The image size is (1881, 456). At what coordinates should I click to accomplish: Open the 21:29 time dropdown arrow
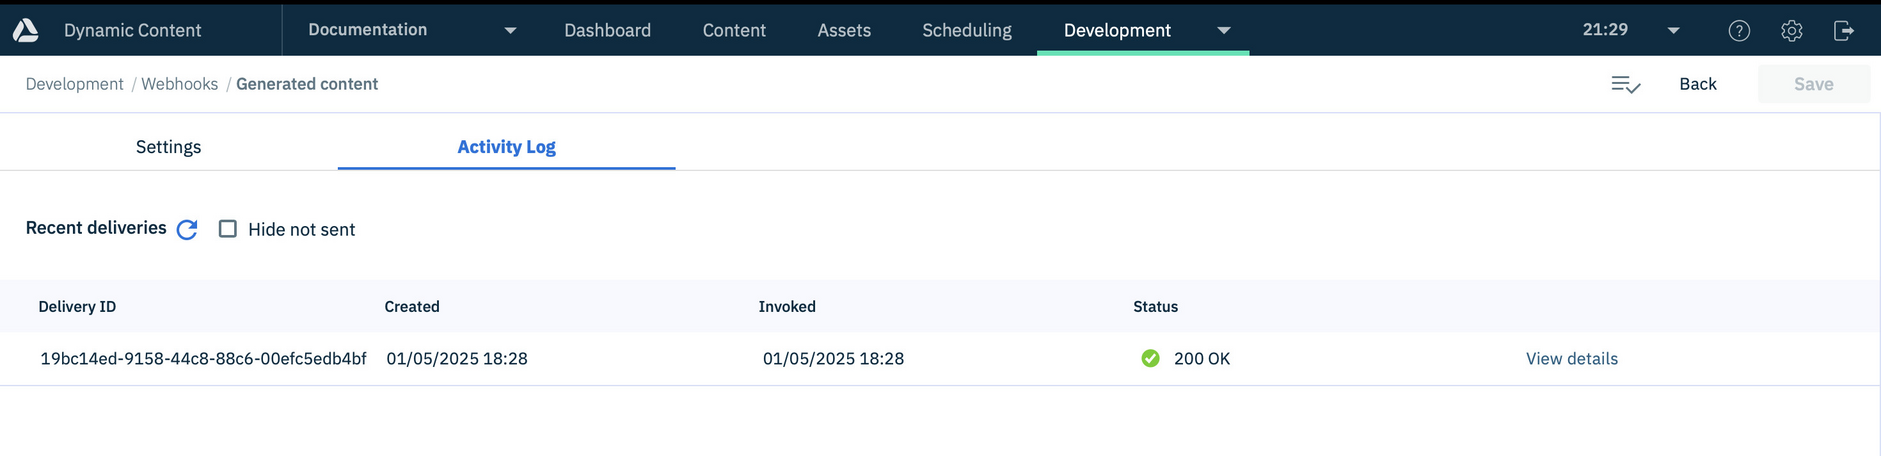(1673, 31)
